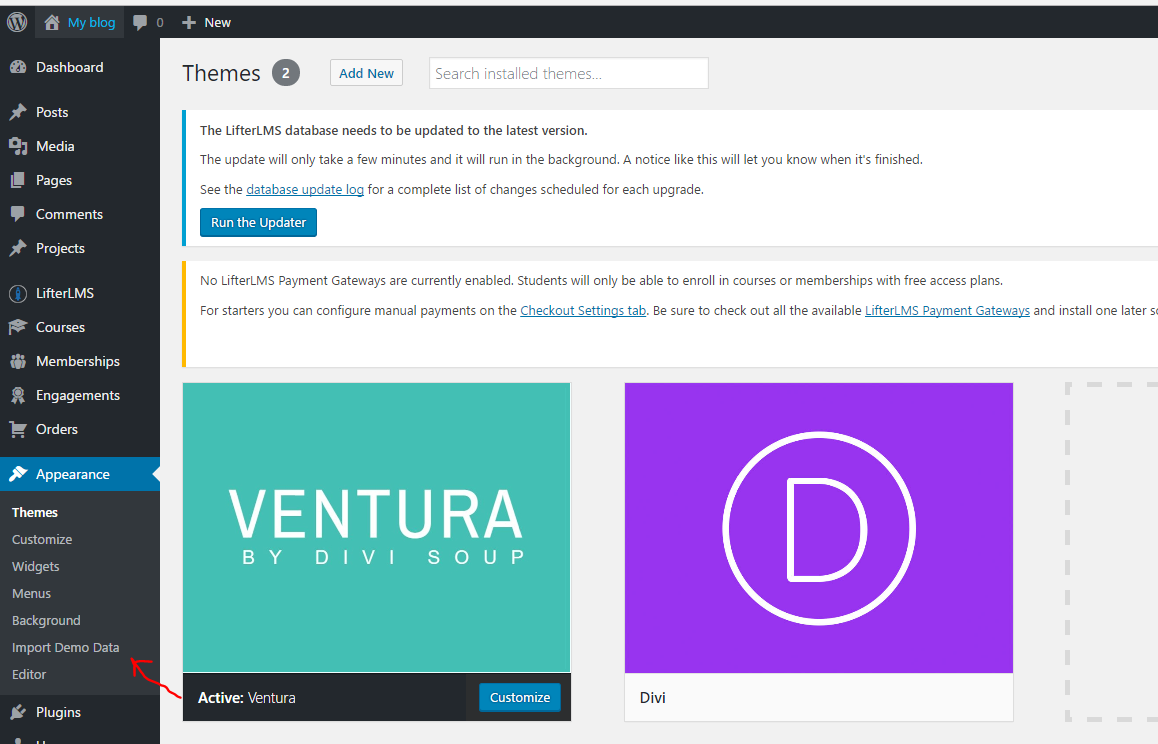Viewport: 1158px width, 744px height.
Task: Click the Memberships group icon
Action: tap(18, 361)
